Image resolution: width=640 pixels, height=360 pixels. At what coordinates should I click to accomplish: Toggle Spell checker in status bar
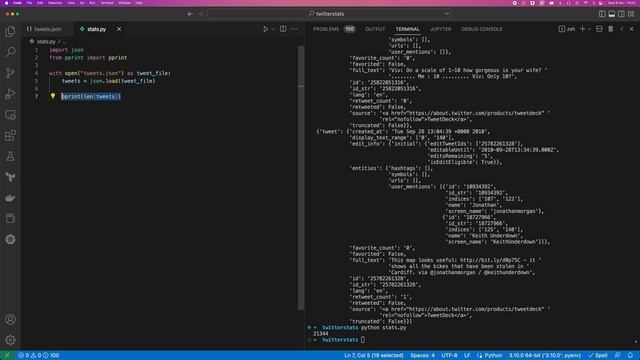pos(598,355)
